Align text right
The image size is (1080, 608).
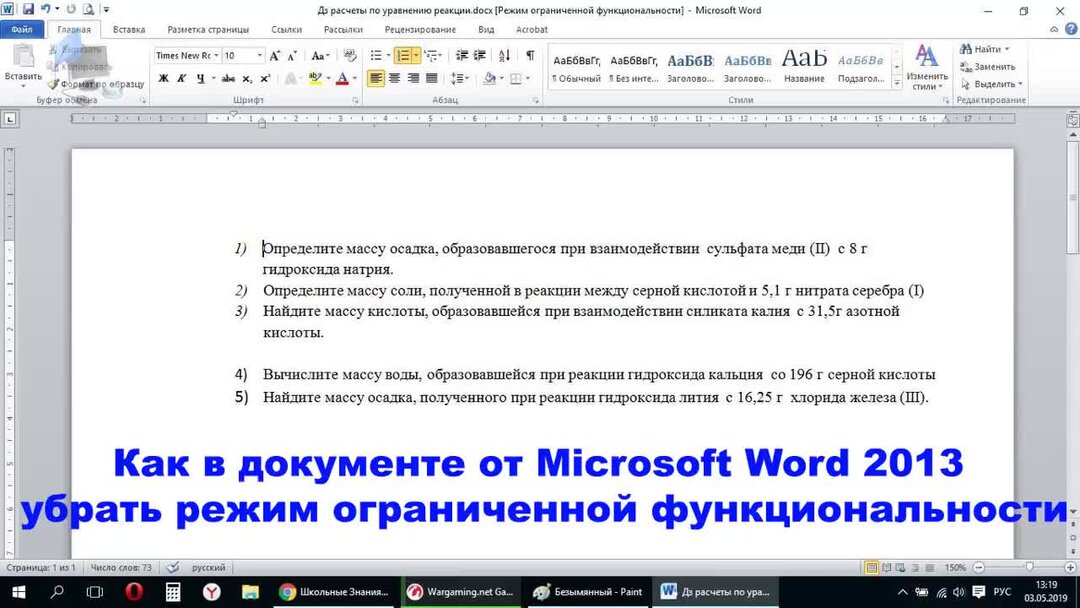(413, 78)
